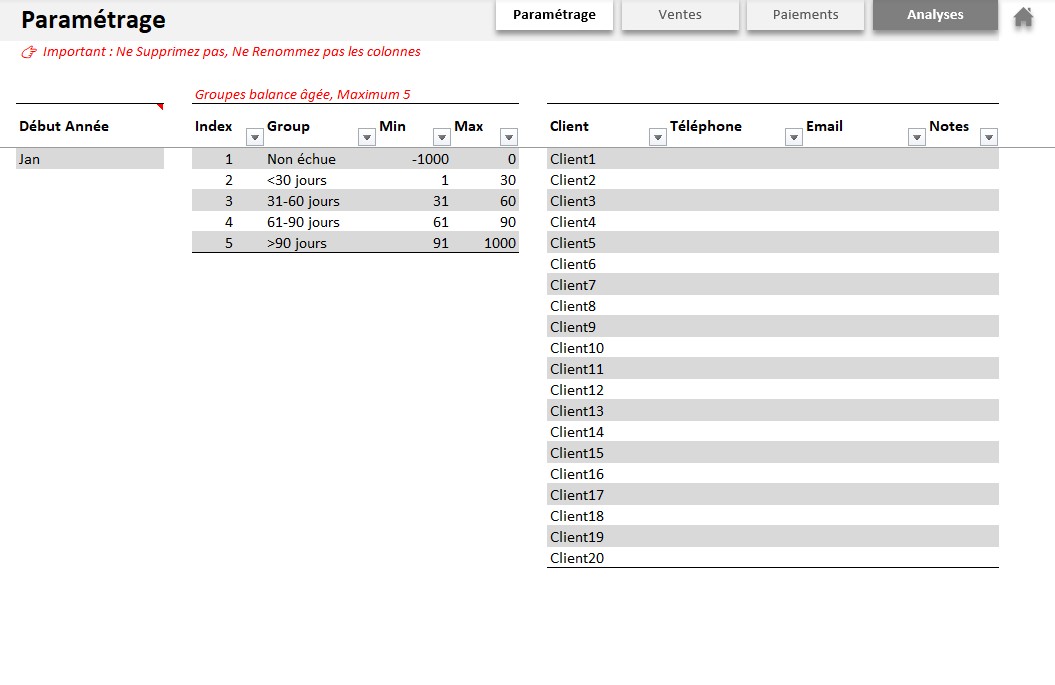Select the Jan cell under Début Année
This screenshot has height=685, width=1055.
(x=90, y=159)
